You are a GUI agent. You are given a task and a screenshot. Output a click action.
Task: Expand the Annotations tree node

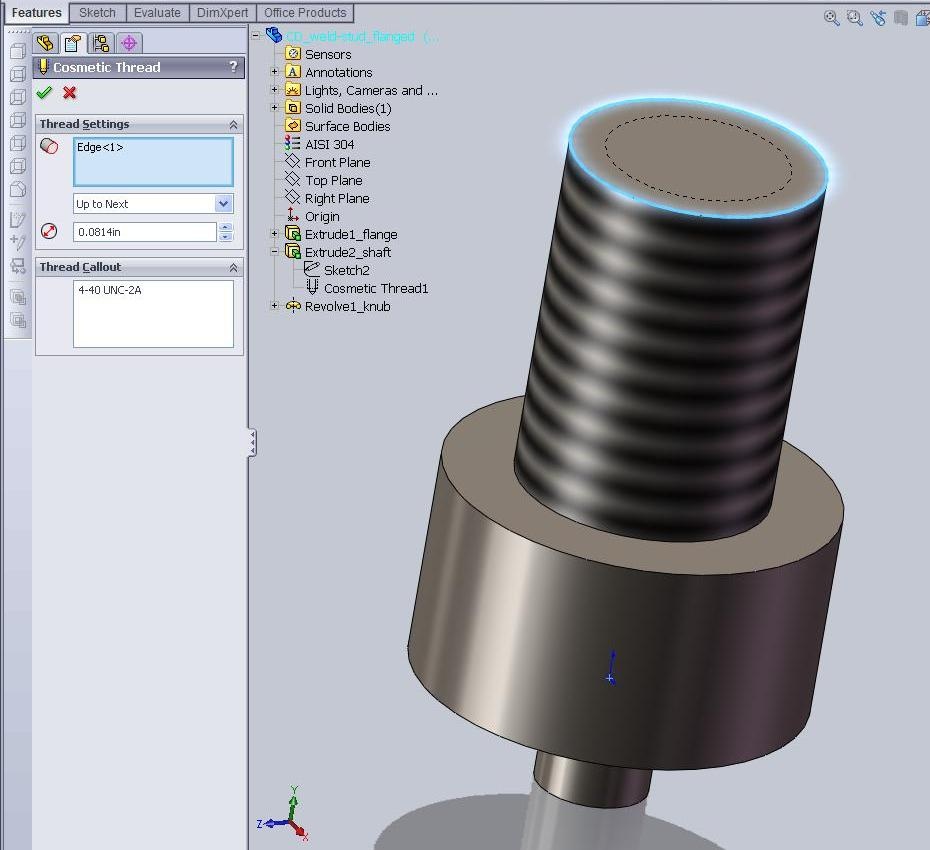click(274, 72)
